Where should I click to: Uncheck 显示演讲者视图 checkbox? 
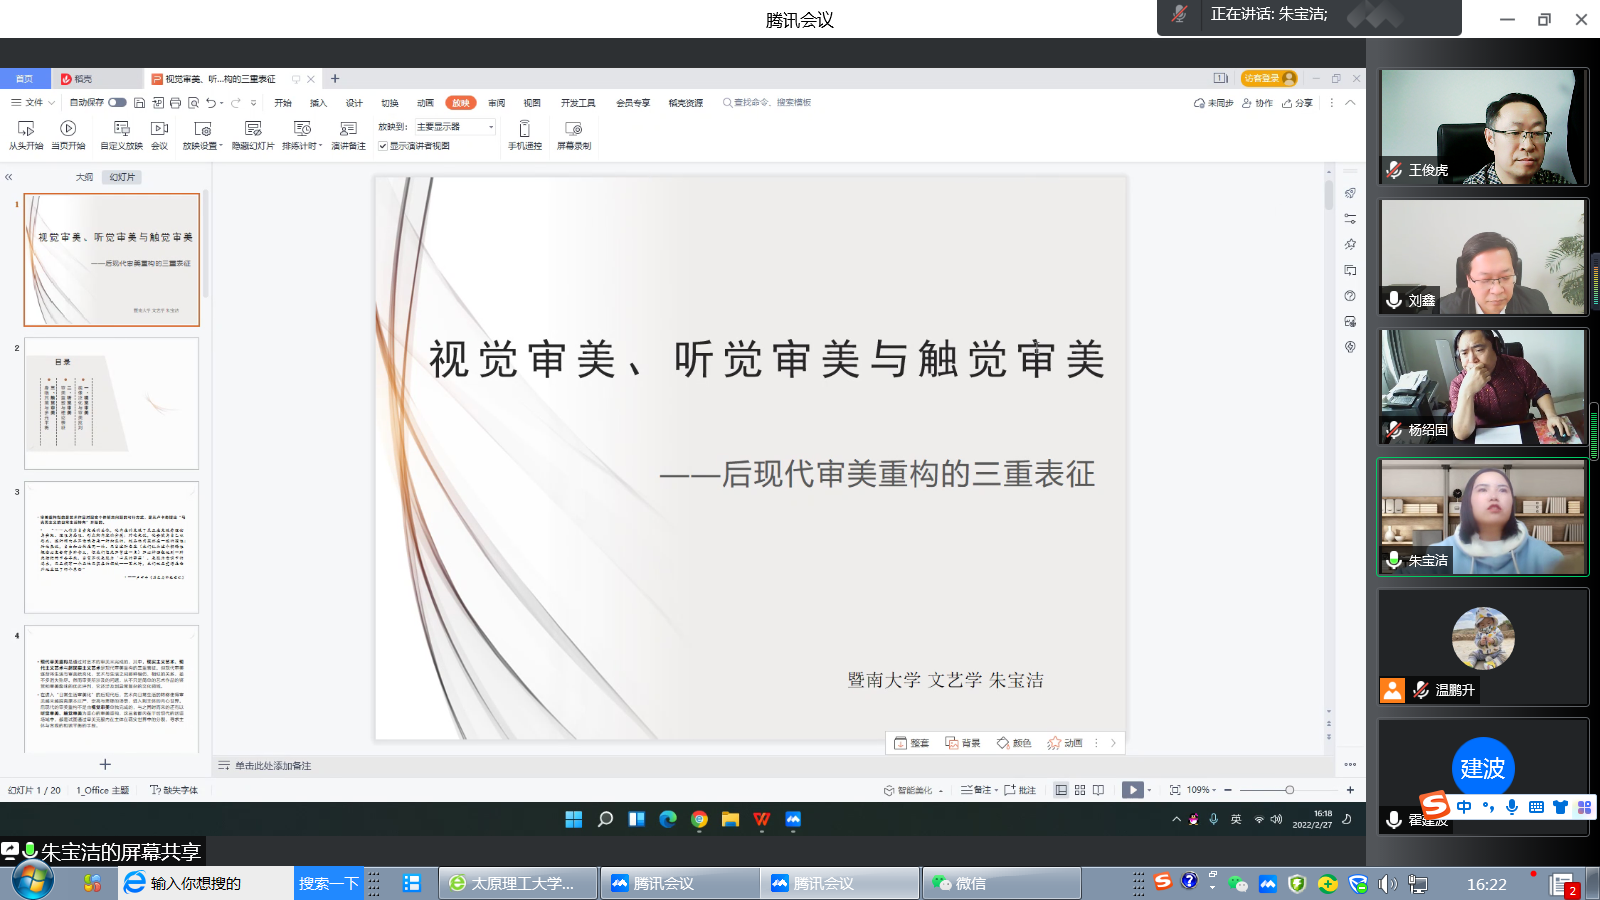pyautogui.click(x=383, y=146)
